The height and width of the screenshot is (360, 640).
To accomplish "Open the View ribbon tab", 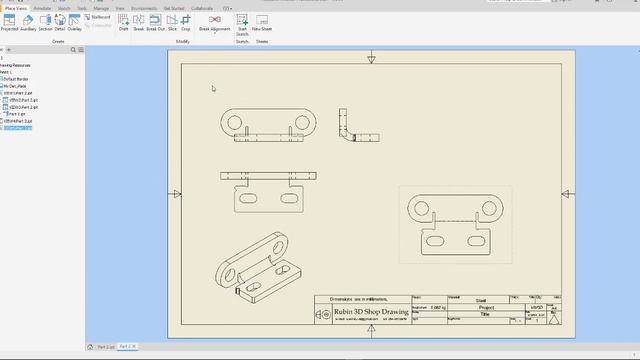I will click(120, 8).
